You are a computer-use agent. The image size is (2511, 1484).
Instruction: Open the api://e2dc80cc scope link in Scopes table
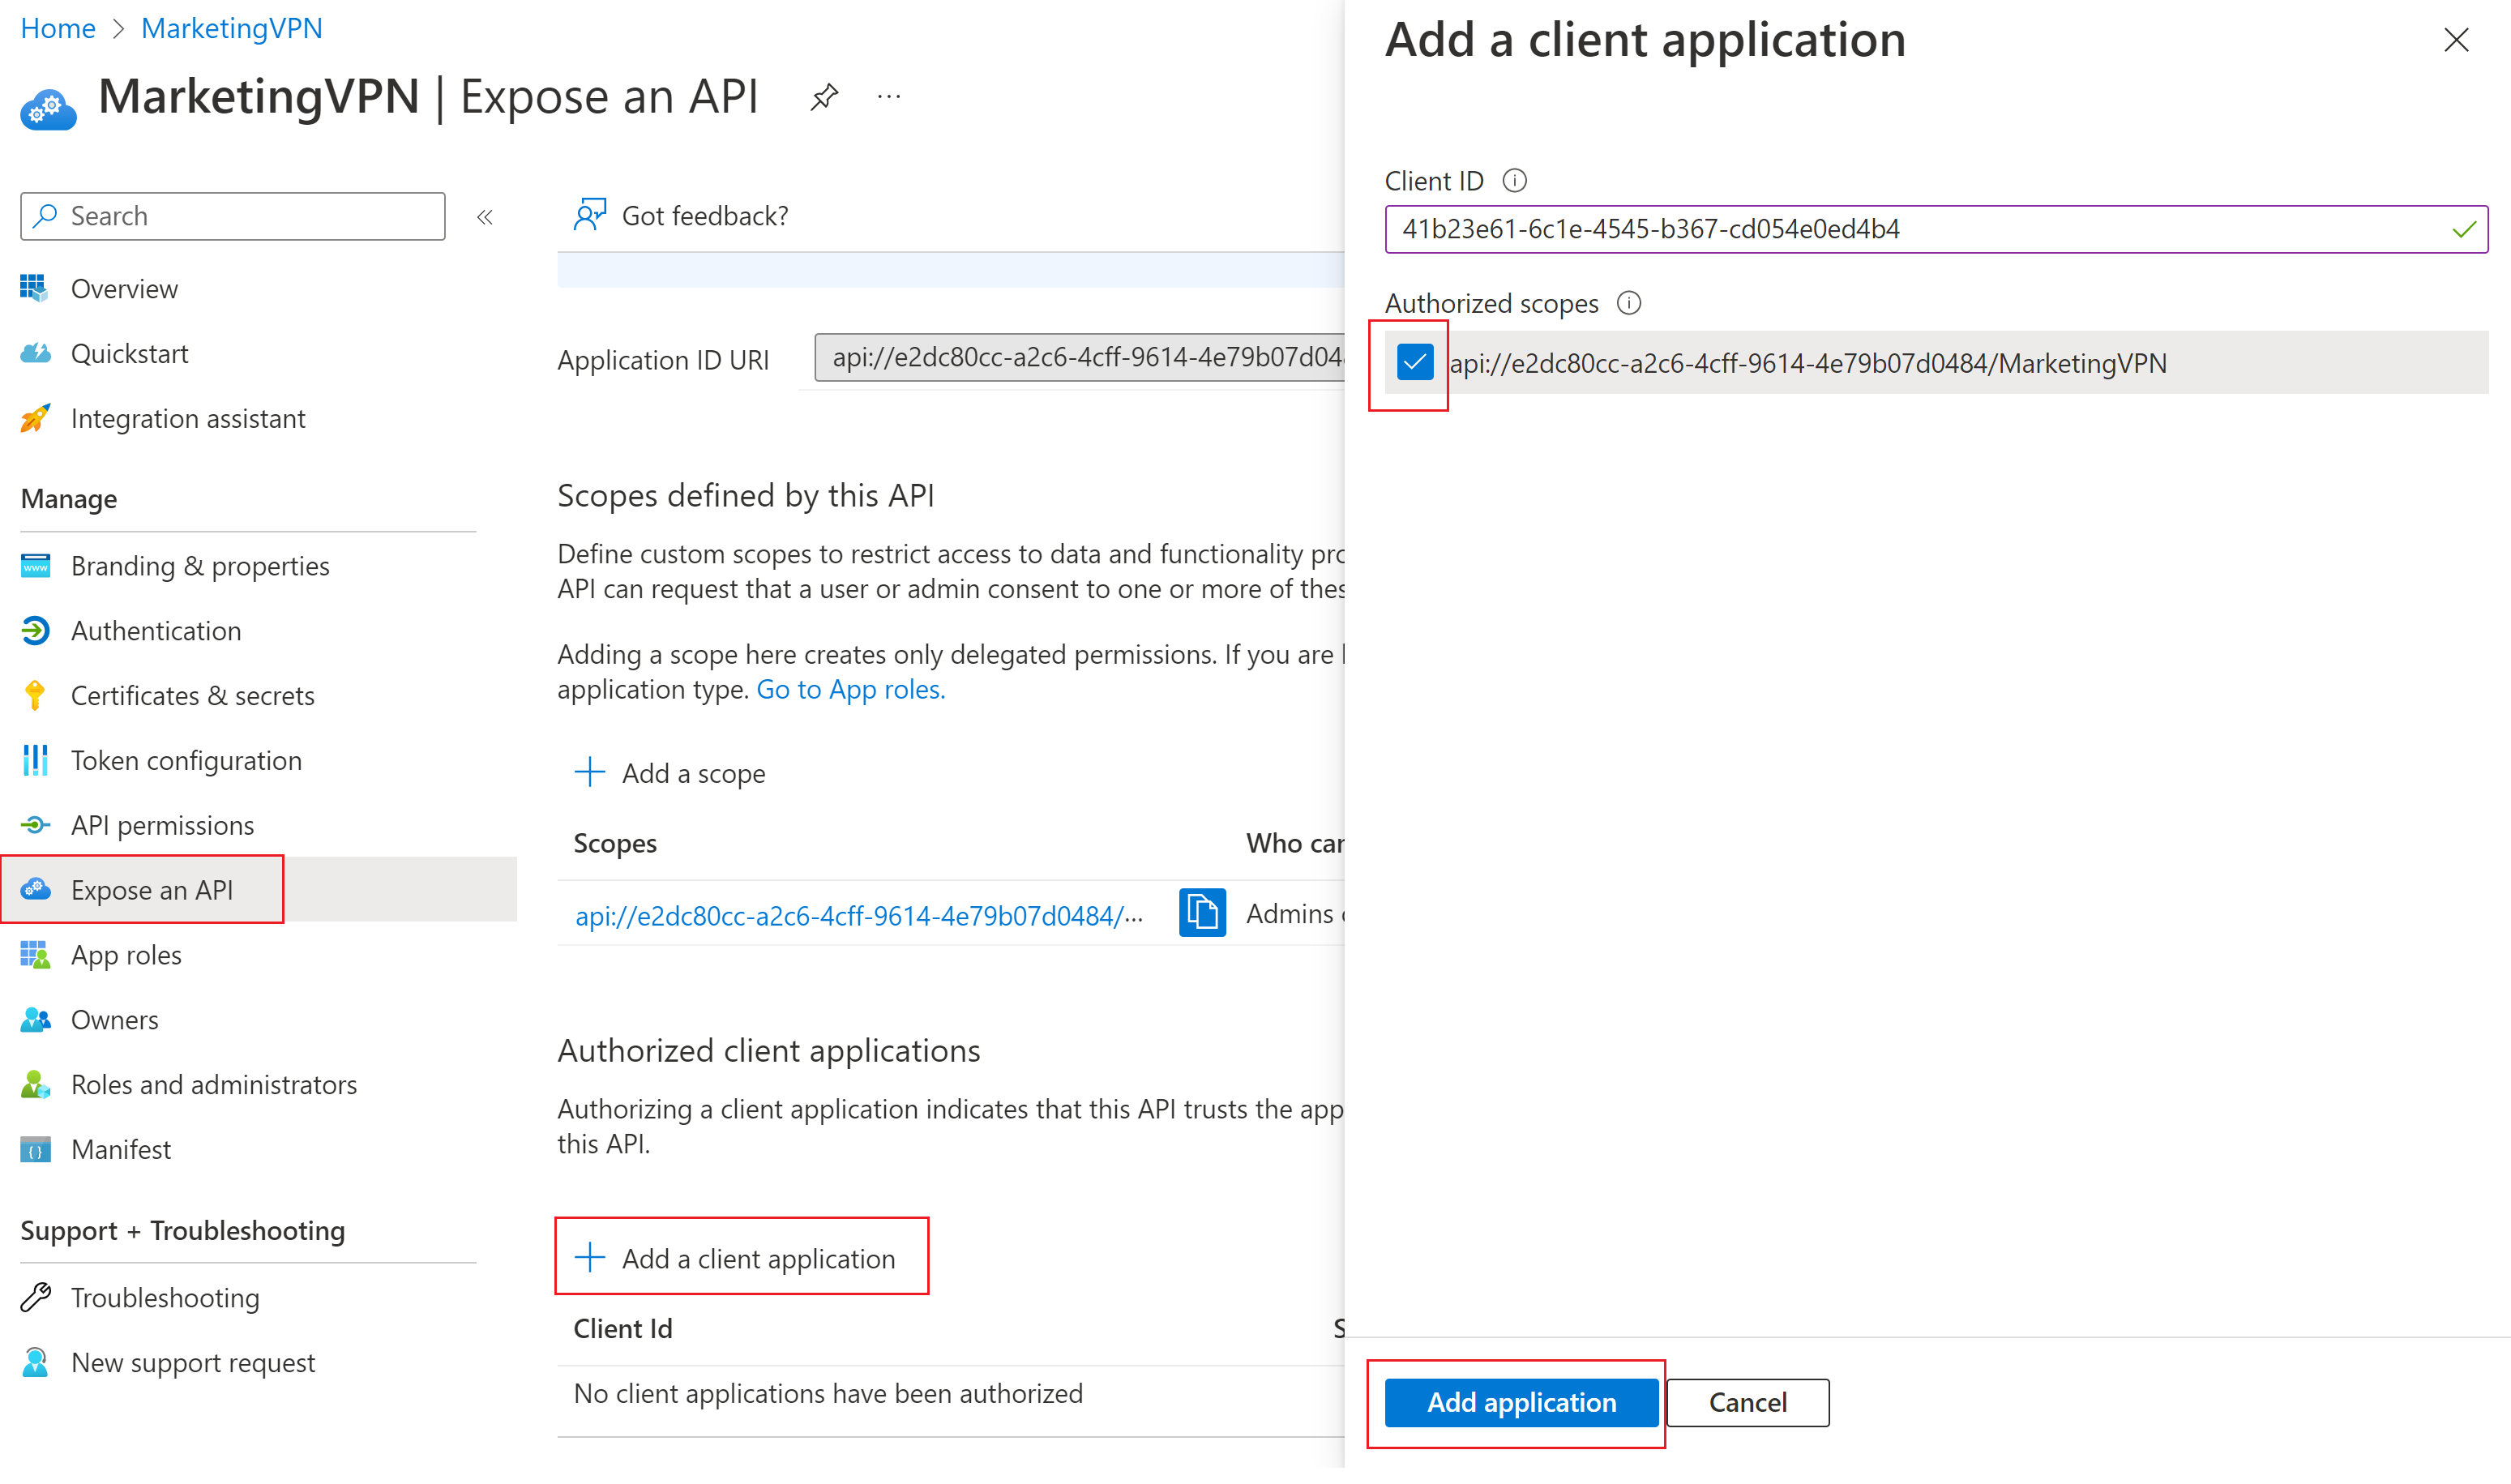click(x=858, y=915)
